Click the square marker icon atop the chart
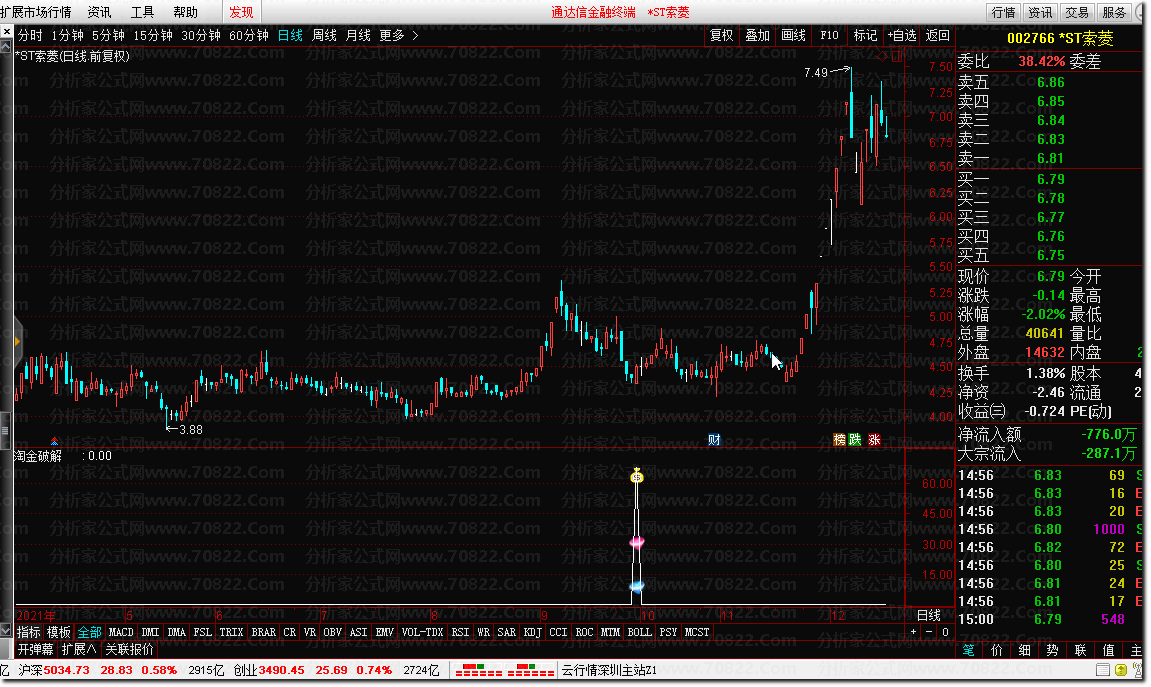The height and width of the screenshot is (687, 1151). (897, 56)
